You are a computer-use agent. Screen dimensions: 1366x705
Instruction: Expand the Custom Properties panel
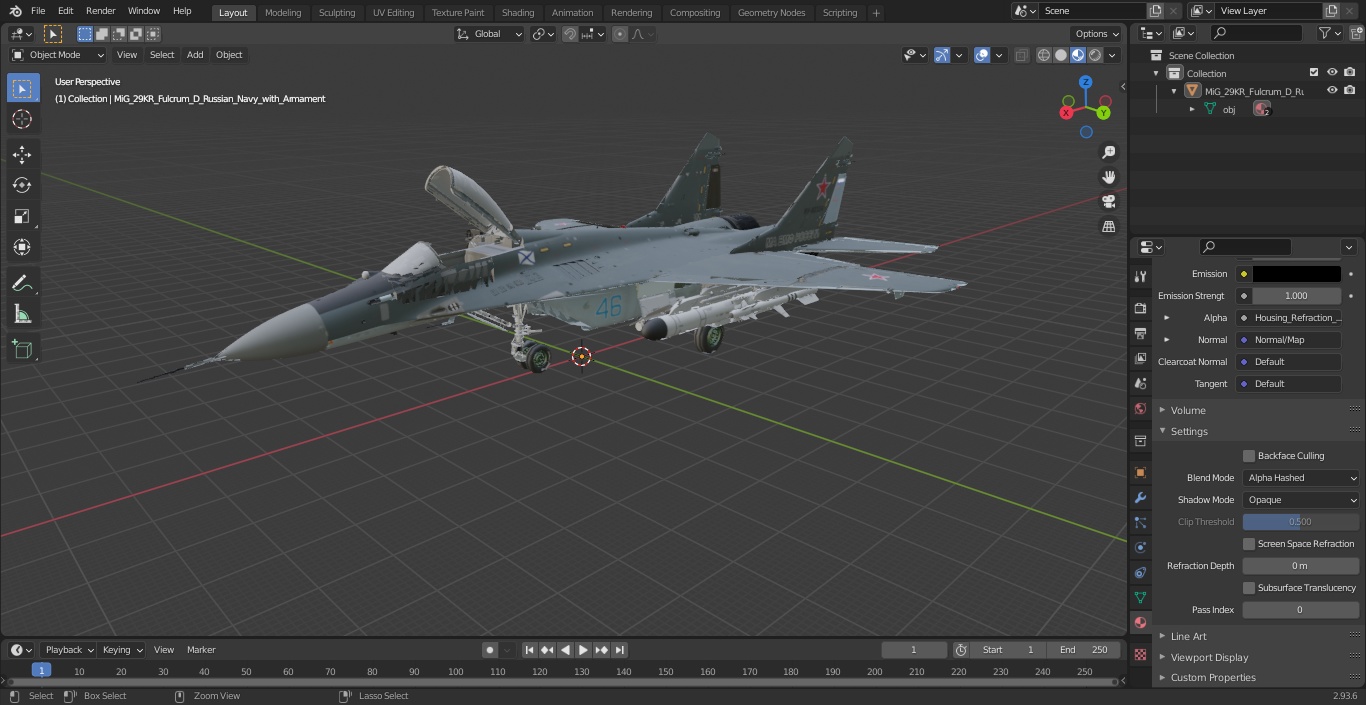[1213, 678]
